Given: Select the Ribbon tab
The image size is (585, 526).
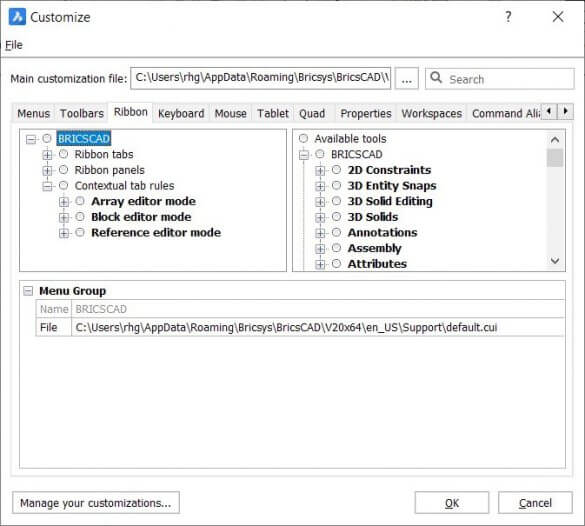Looking at the screenshot, I should [131, 112].
